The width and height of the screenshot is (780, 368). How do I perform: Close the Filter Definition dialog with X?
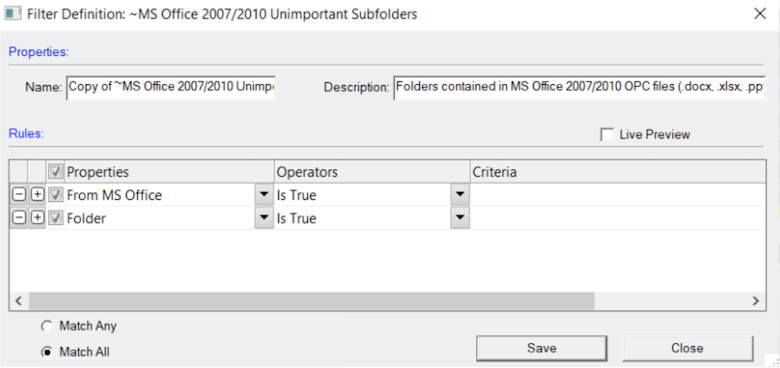tap(760, 14)
